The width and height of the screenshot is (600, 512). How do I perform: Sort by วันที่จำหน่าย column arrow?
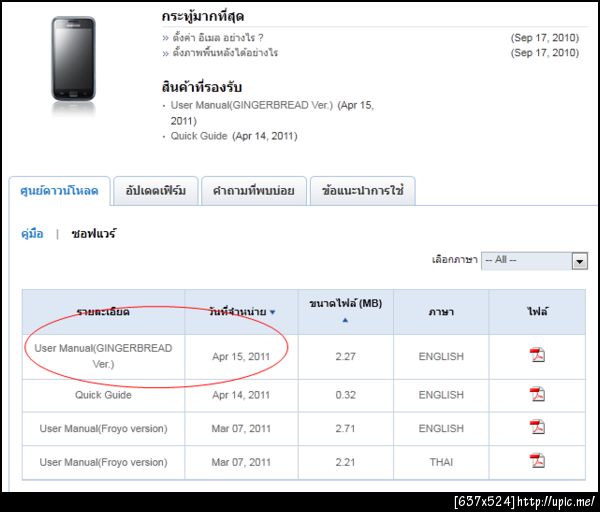tap(272, 312)
